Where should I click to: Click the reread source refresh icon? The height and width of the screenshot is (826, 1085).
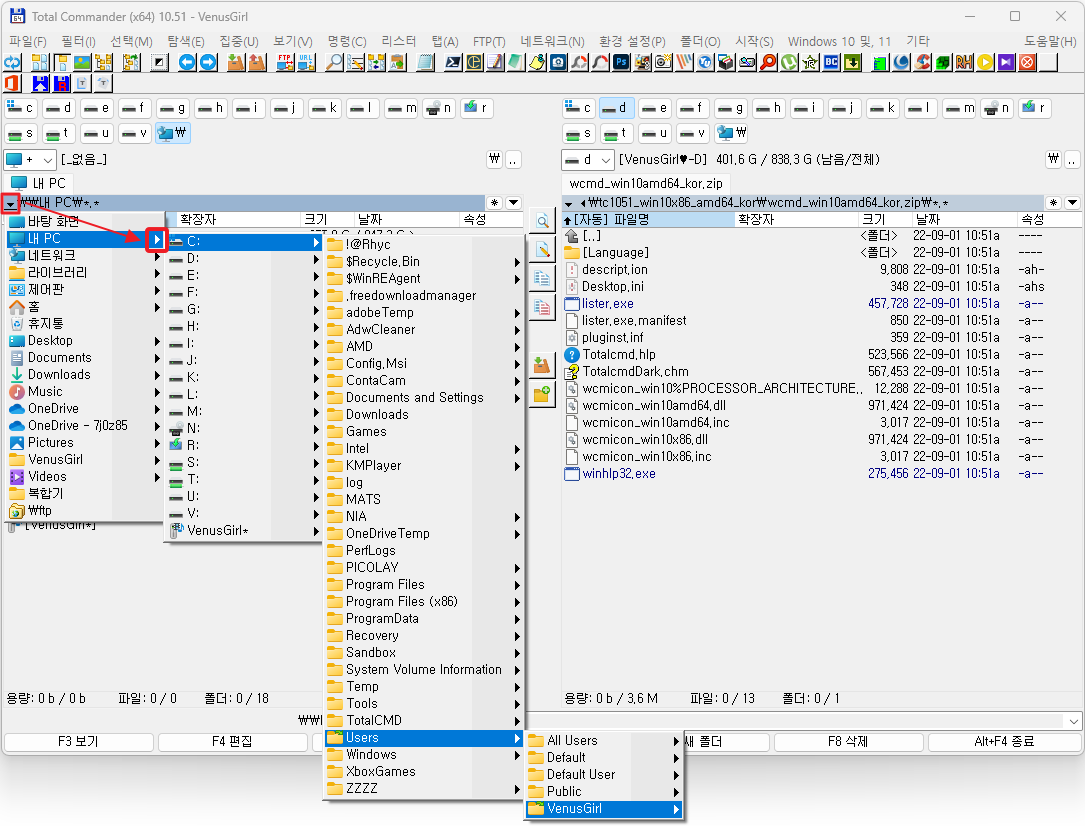(x=12, y=62)
